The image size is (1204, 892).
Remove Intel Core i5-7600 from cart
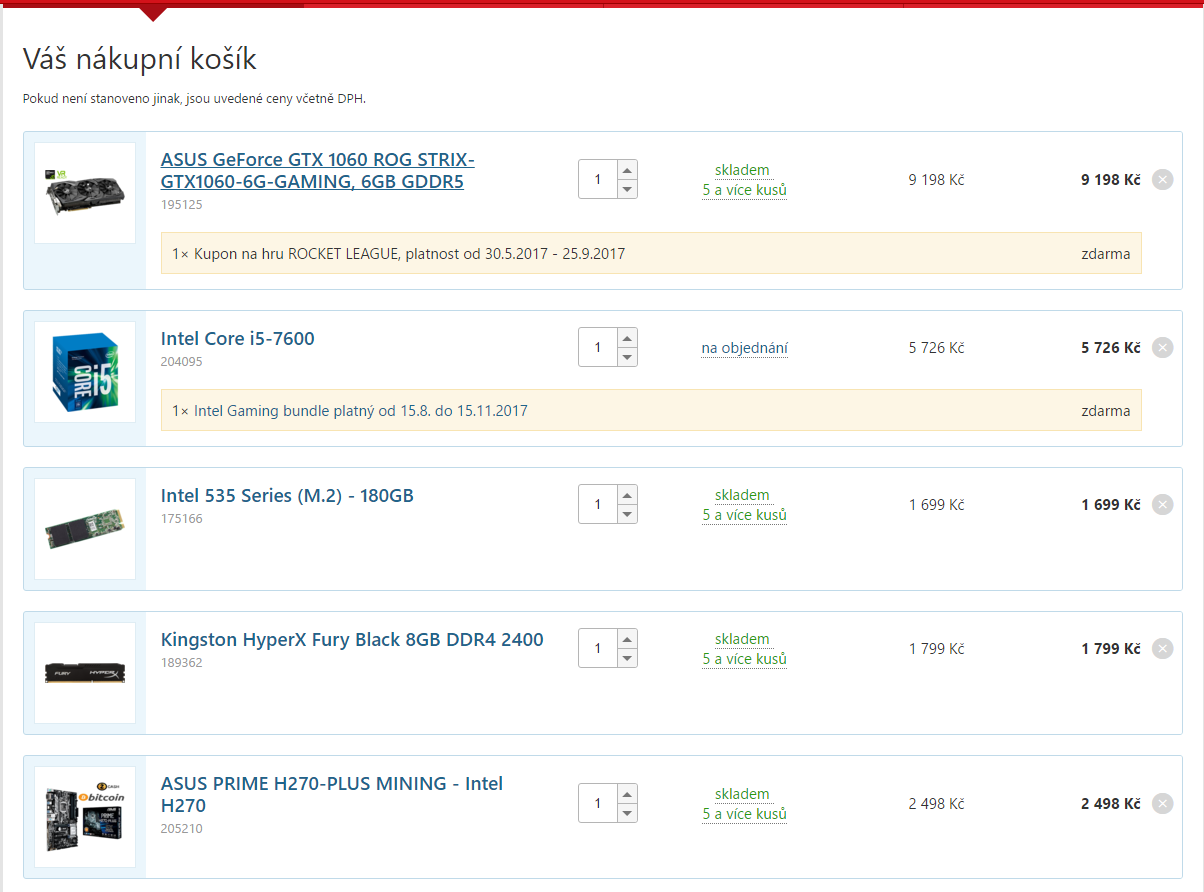1162,348
